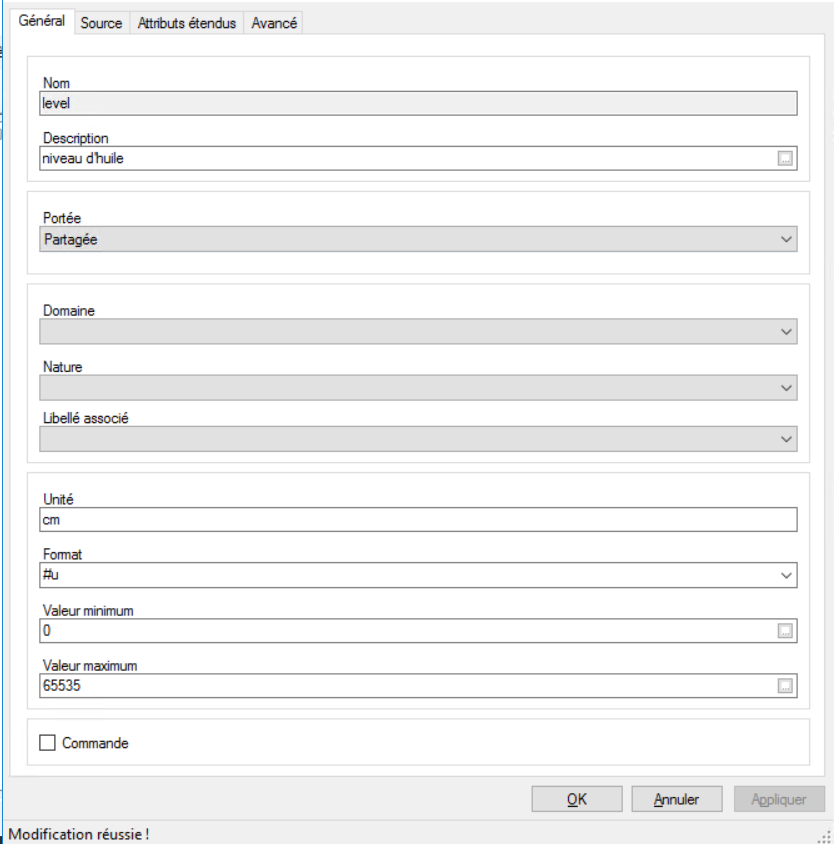Viewport: 834px width, 844px height.
Task: Click the ellipsis button beside Valeur minimum
Action: click(785, 631)
